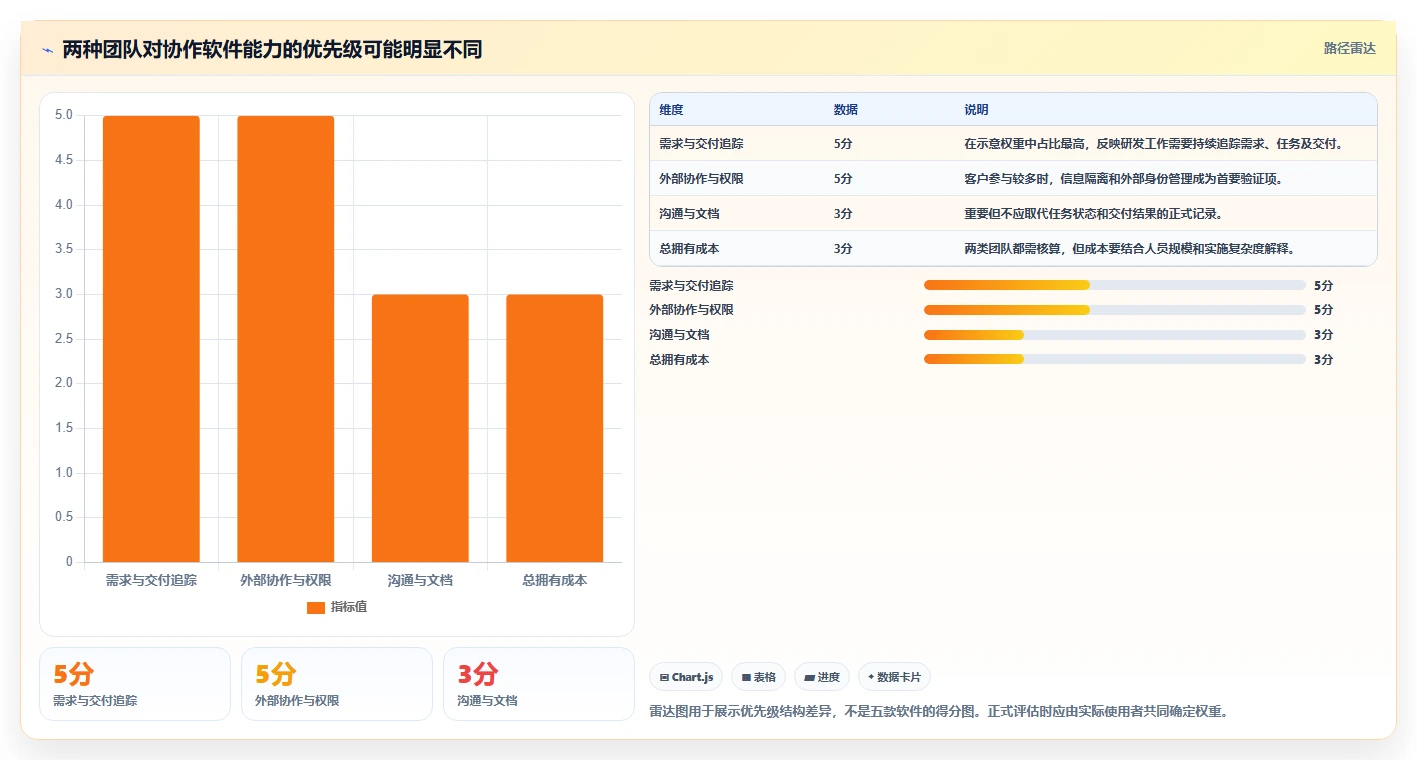Select the 5分 外部协作与权限 data card
The width and height of the screenshot is (1417, 760).
(337, 684)
